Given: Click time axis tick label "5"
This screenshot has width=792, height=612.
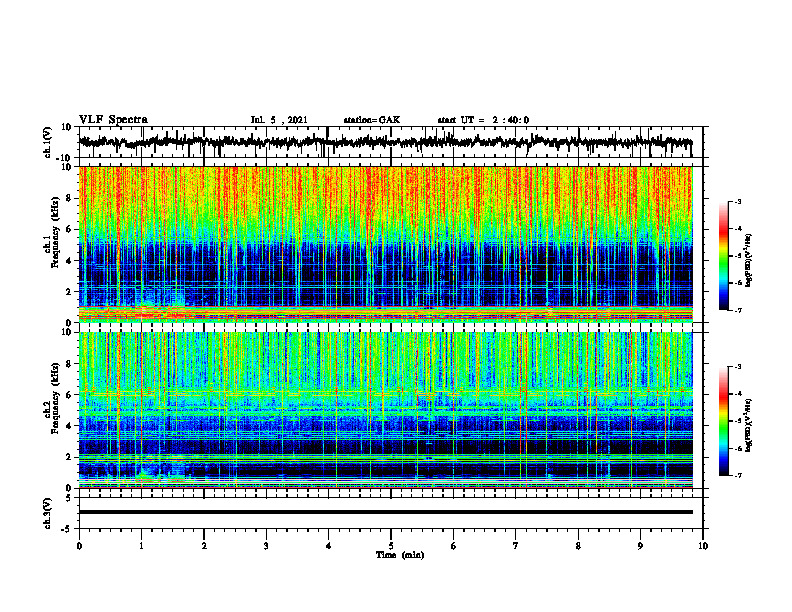Looking at the screenshot, I should point(391,546).
